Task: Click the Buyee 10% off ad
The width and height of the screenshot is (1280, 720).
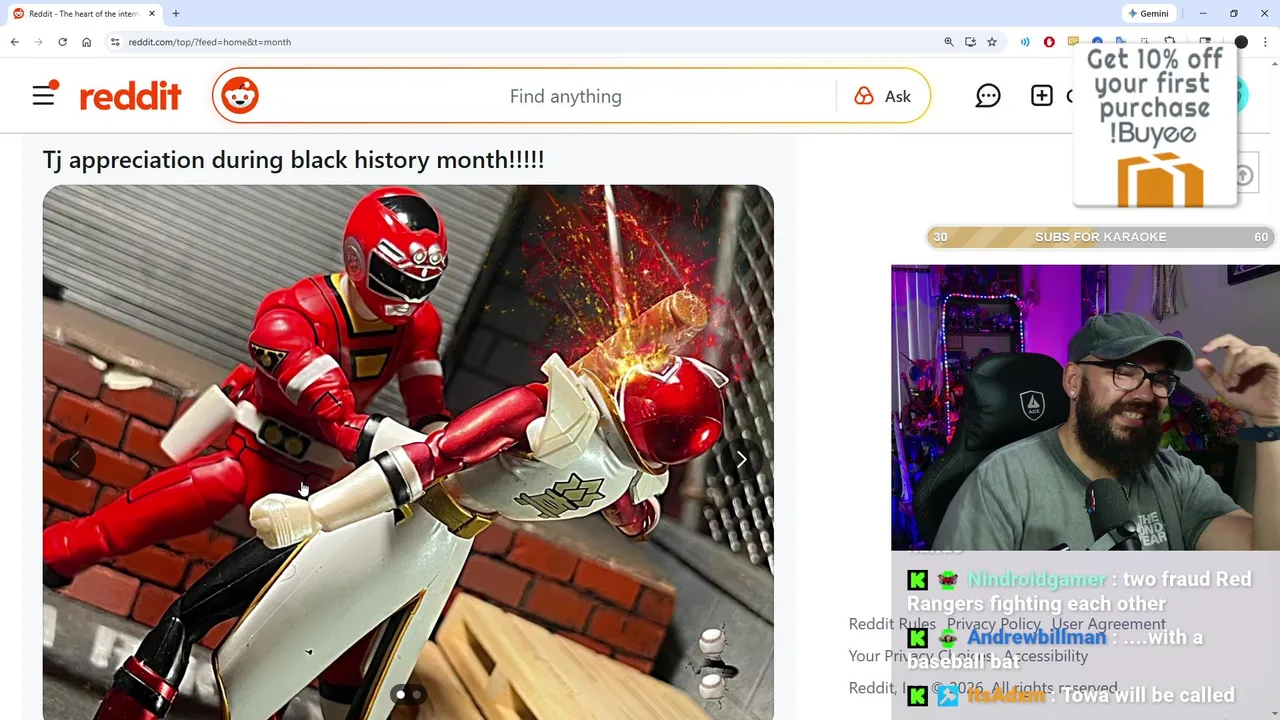Action: (1155, 126)
